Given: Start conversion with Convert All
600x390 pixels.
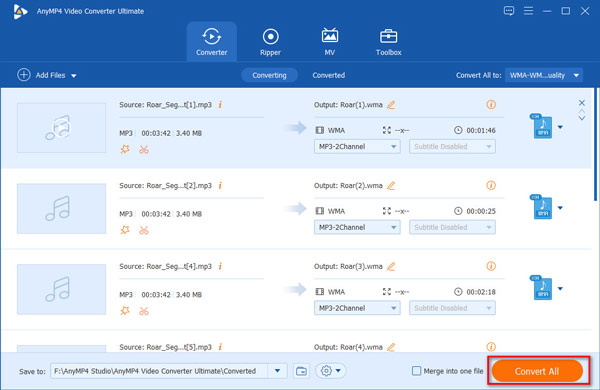Looking at the screenshot, I should (x=537, y=371).
